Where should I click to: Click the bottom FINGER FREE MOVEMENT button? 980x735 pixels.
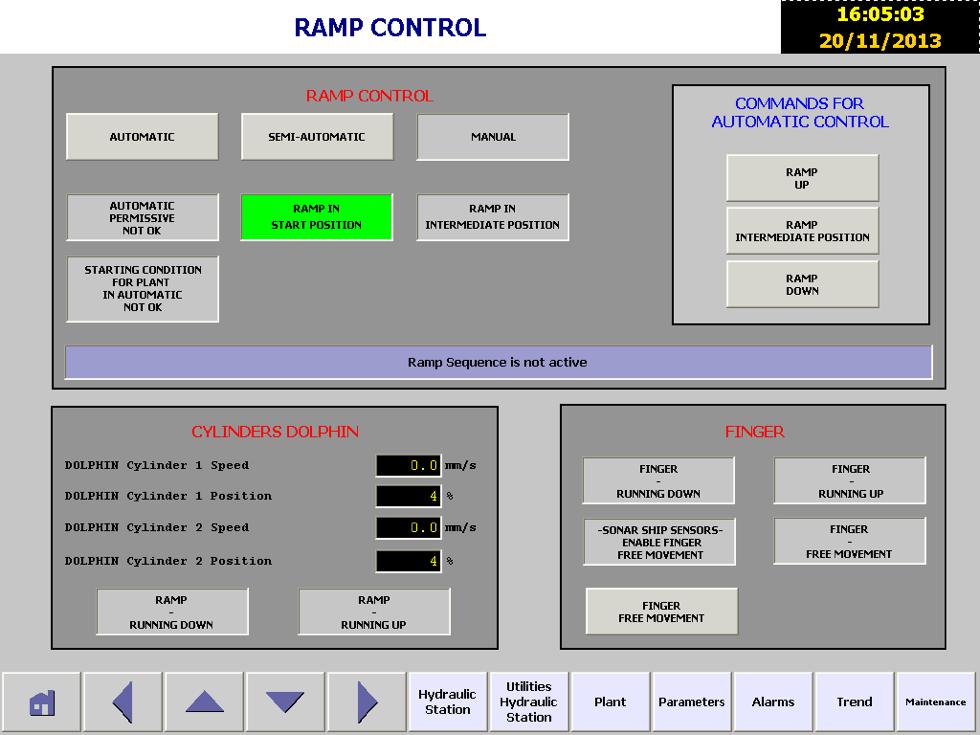(x=661, y=612)
